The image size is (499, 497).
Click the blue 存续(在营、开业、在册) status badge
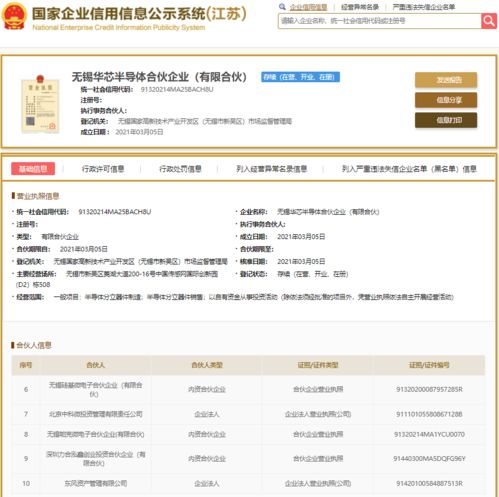300,77
